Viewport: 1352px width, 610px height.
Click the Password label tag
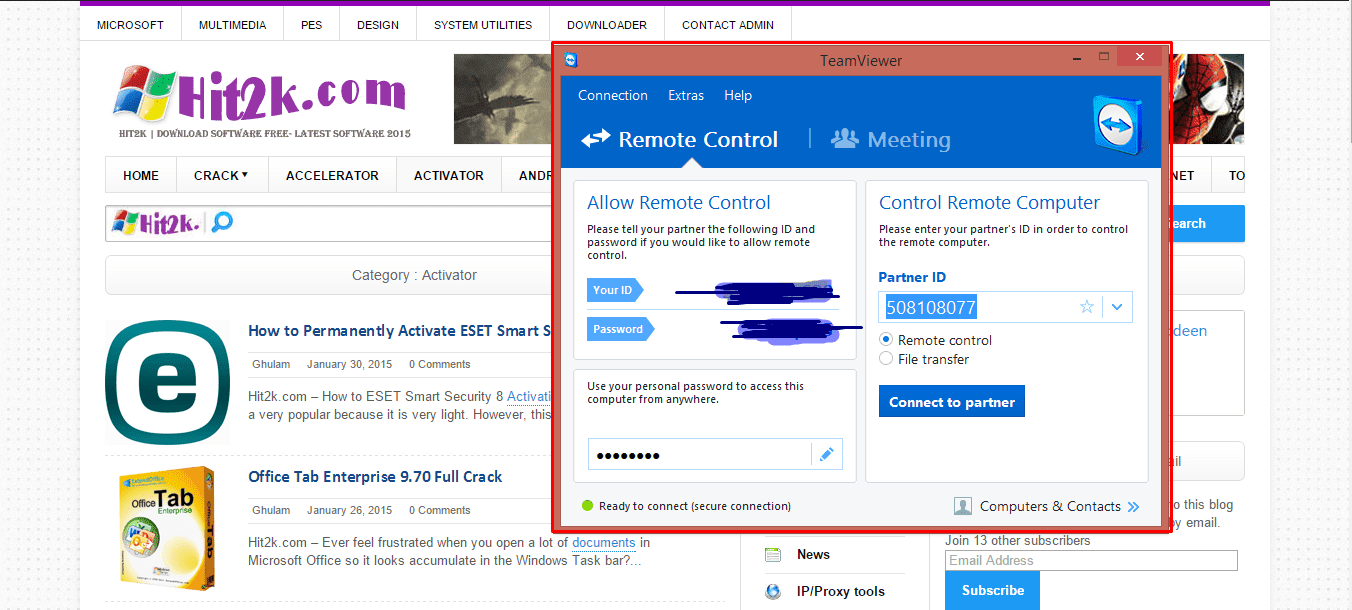pyautogui.click(x=620, y=329)
